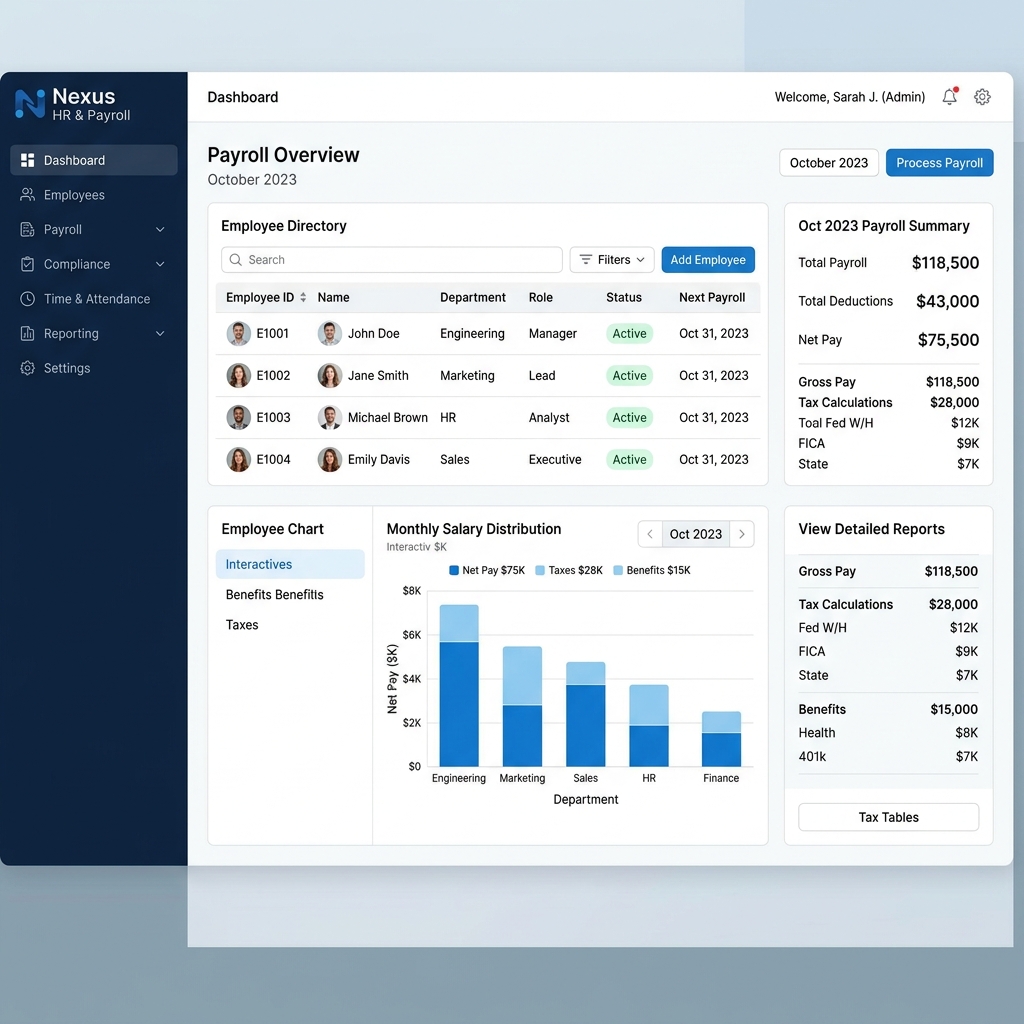This screenshot has height=1024, width=1024.
Task: Click Emily Davis's Active status badge
Action: point(629,459)
